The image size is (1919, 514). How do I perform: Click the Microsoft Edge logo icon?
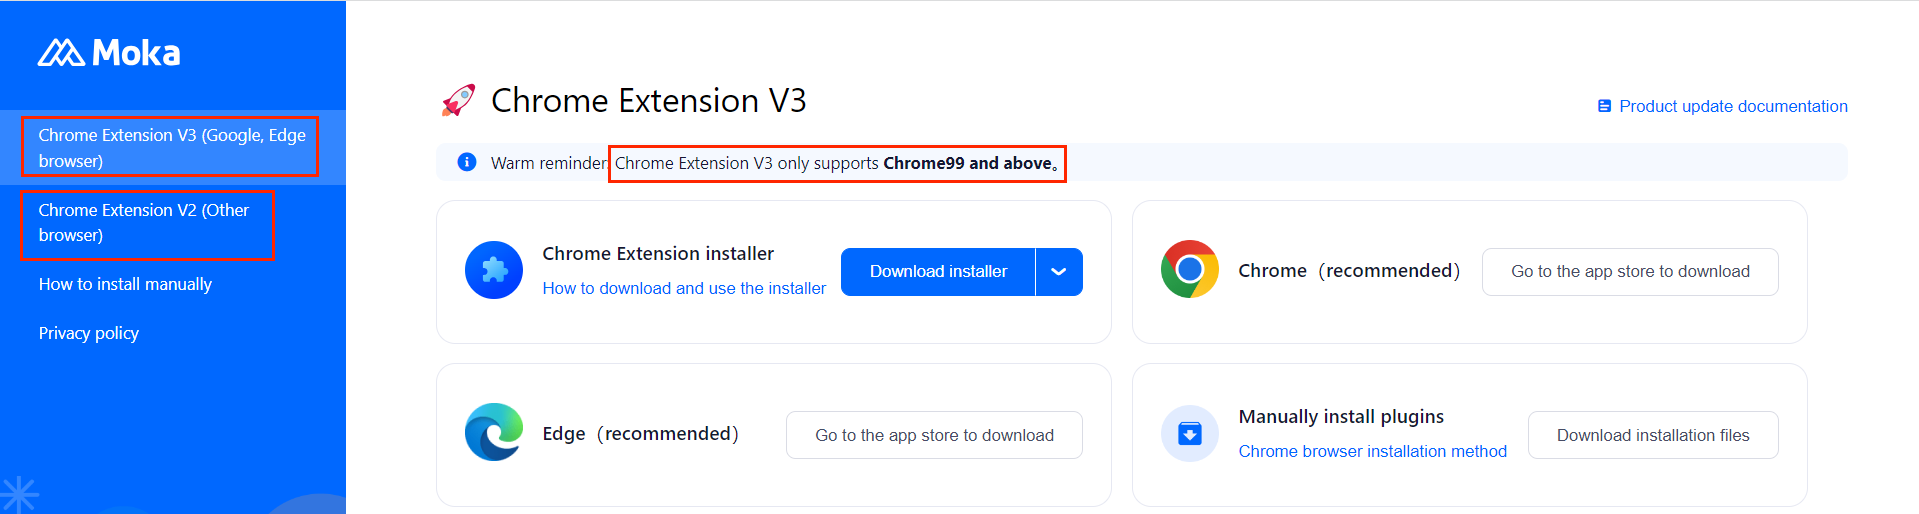(x=494, y=432)
